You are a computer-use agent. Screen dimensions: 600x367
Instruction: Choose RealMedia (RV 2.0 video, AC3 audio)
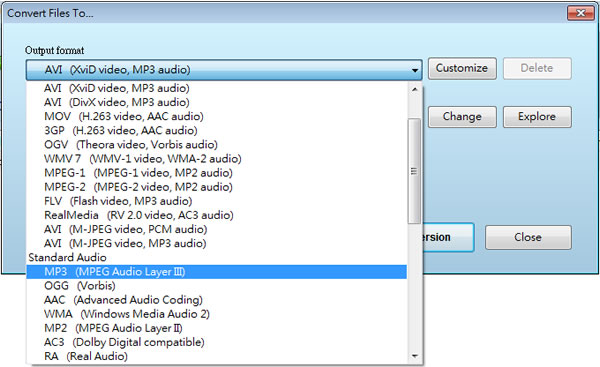217,215
